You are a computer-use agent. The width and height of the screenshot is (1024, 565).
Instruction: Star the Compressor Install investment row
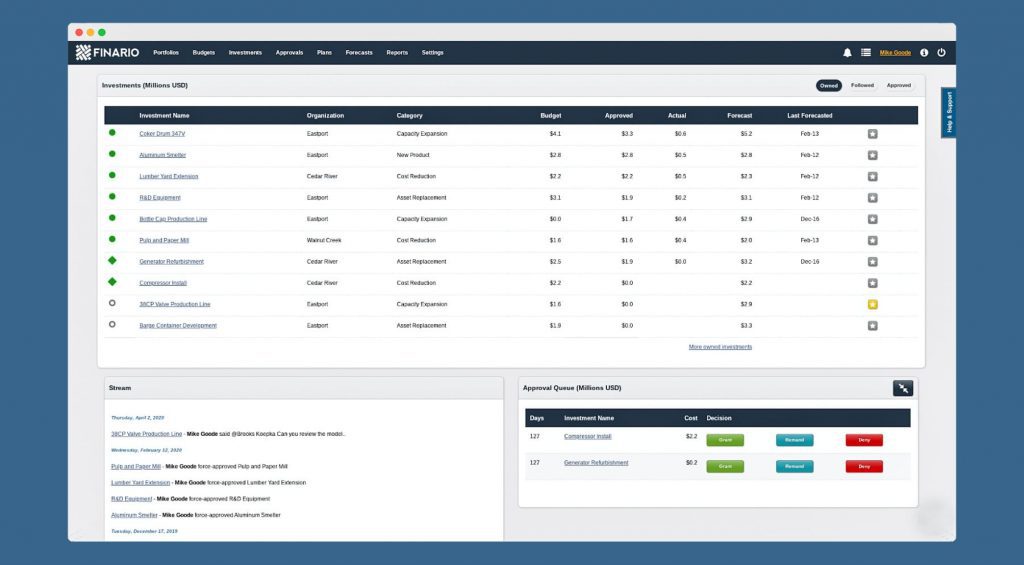click(x=872, y=283)
